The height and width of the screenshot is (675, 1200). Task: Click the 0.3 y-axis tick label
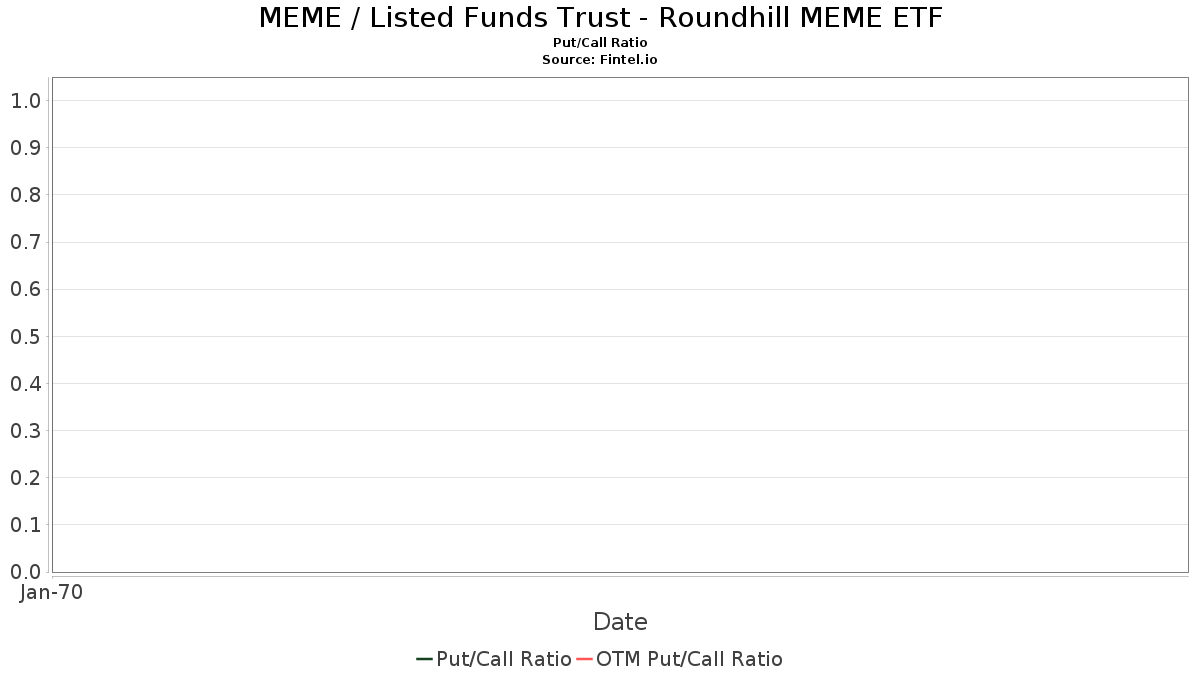25,430
